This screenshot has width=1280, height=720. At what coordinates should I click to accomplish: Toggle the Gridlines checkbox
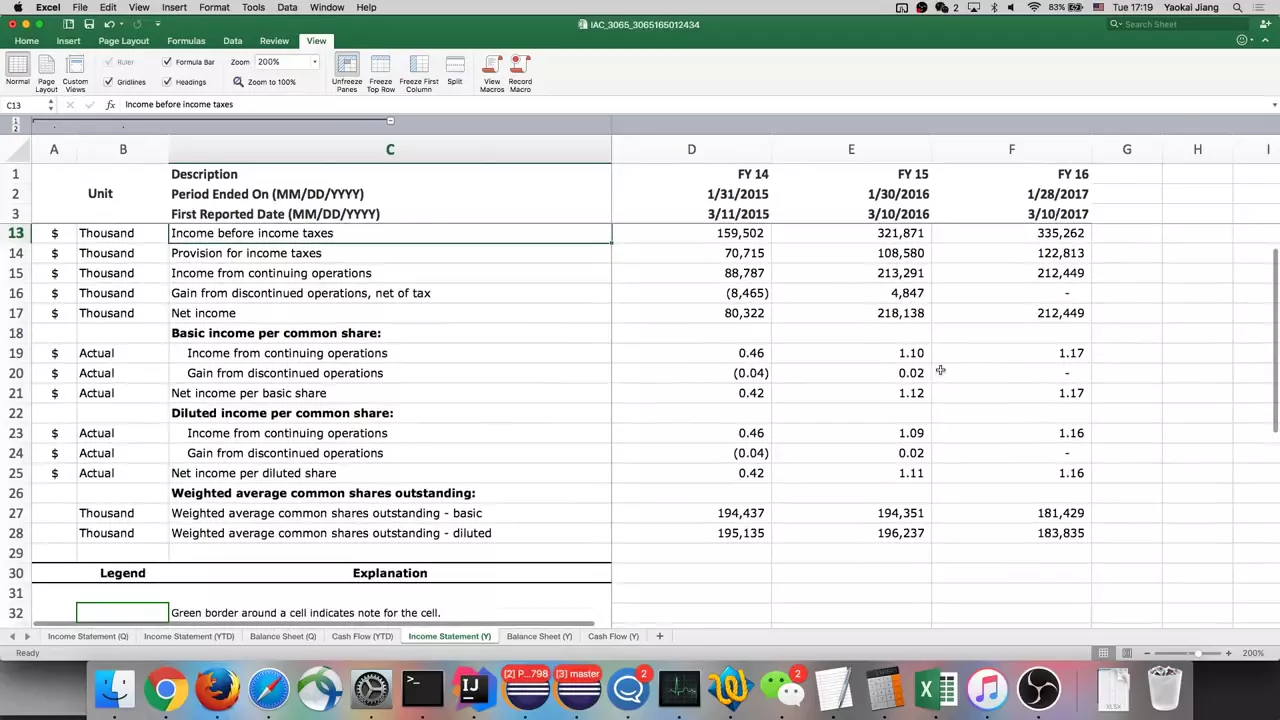(108, 82)
